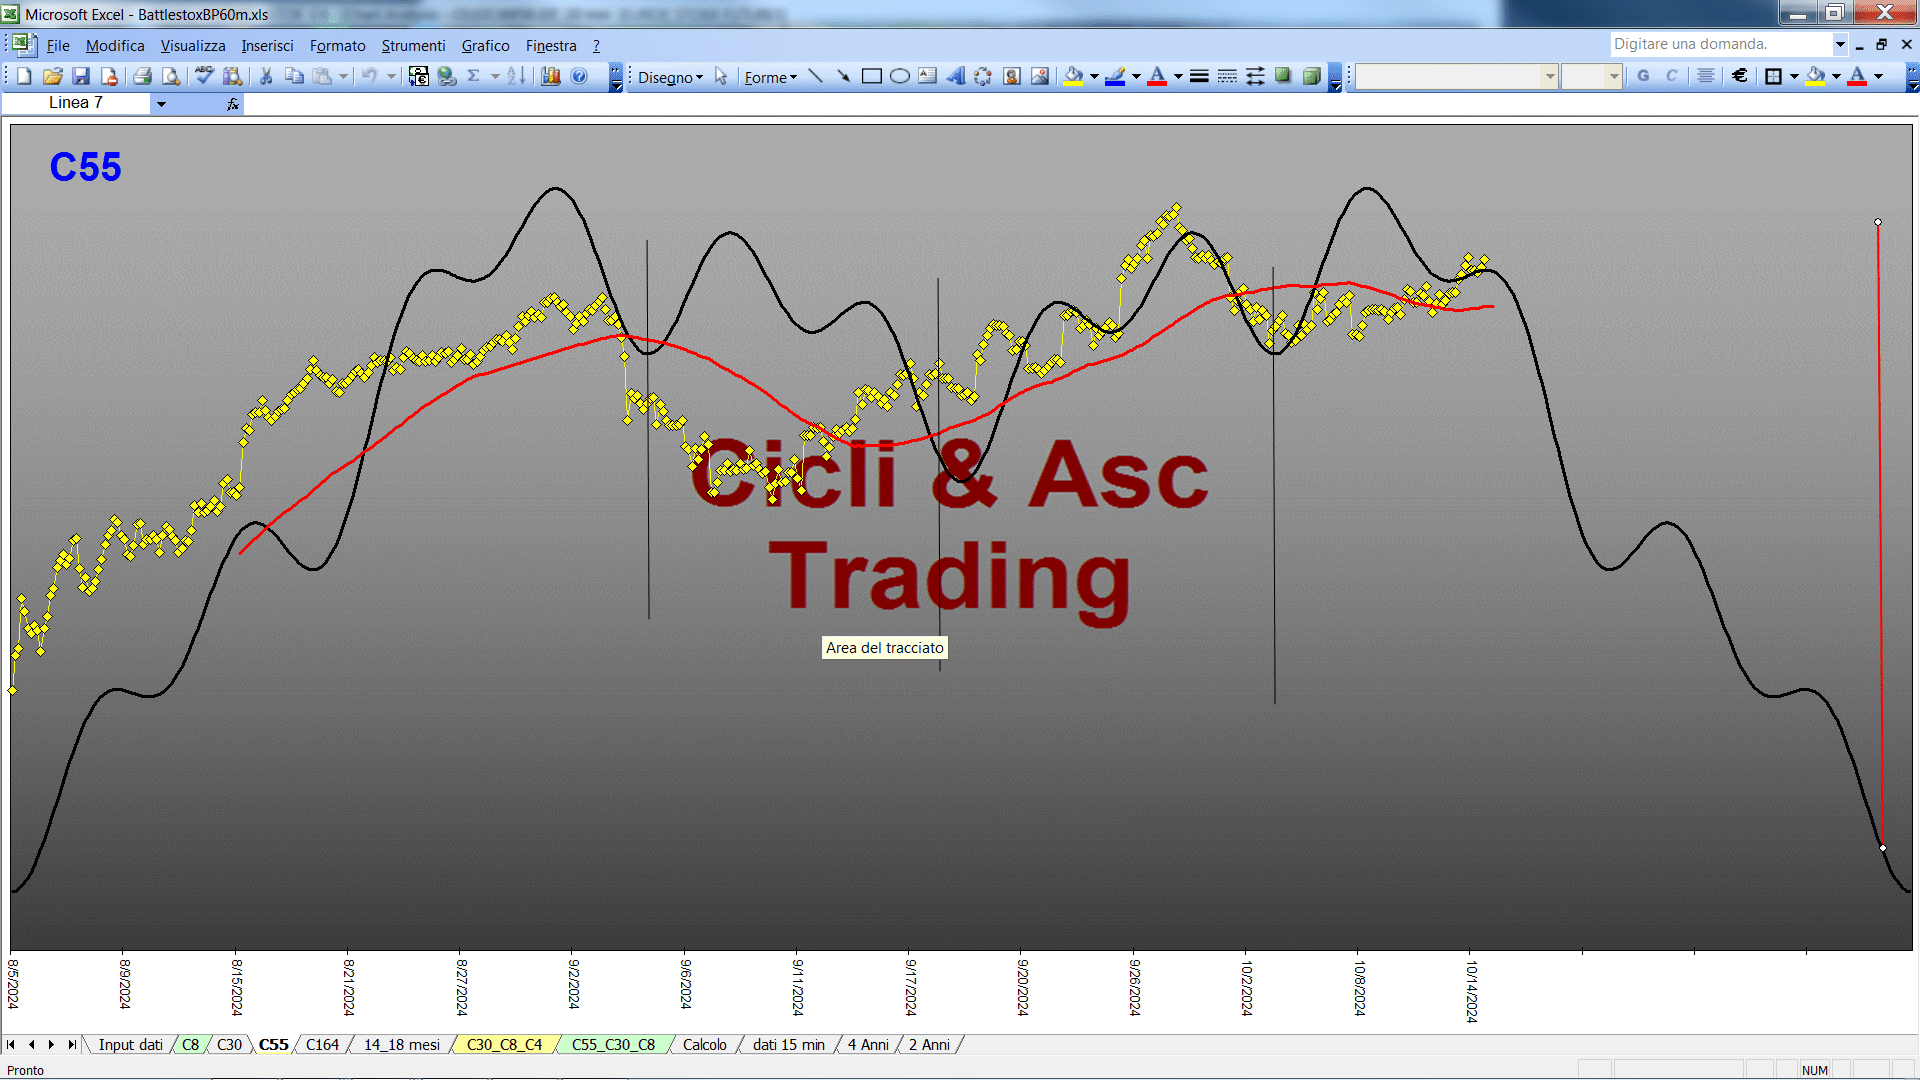This screenshot has height=1080, width=1920.
Task: Click the Paste clipboard icon
Action: click(x=322, y=76)
